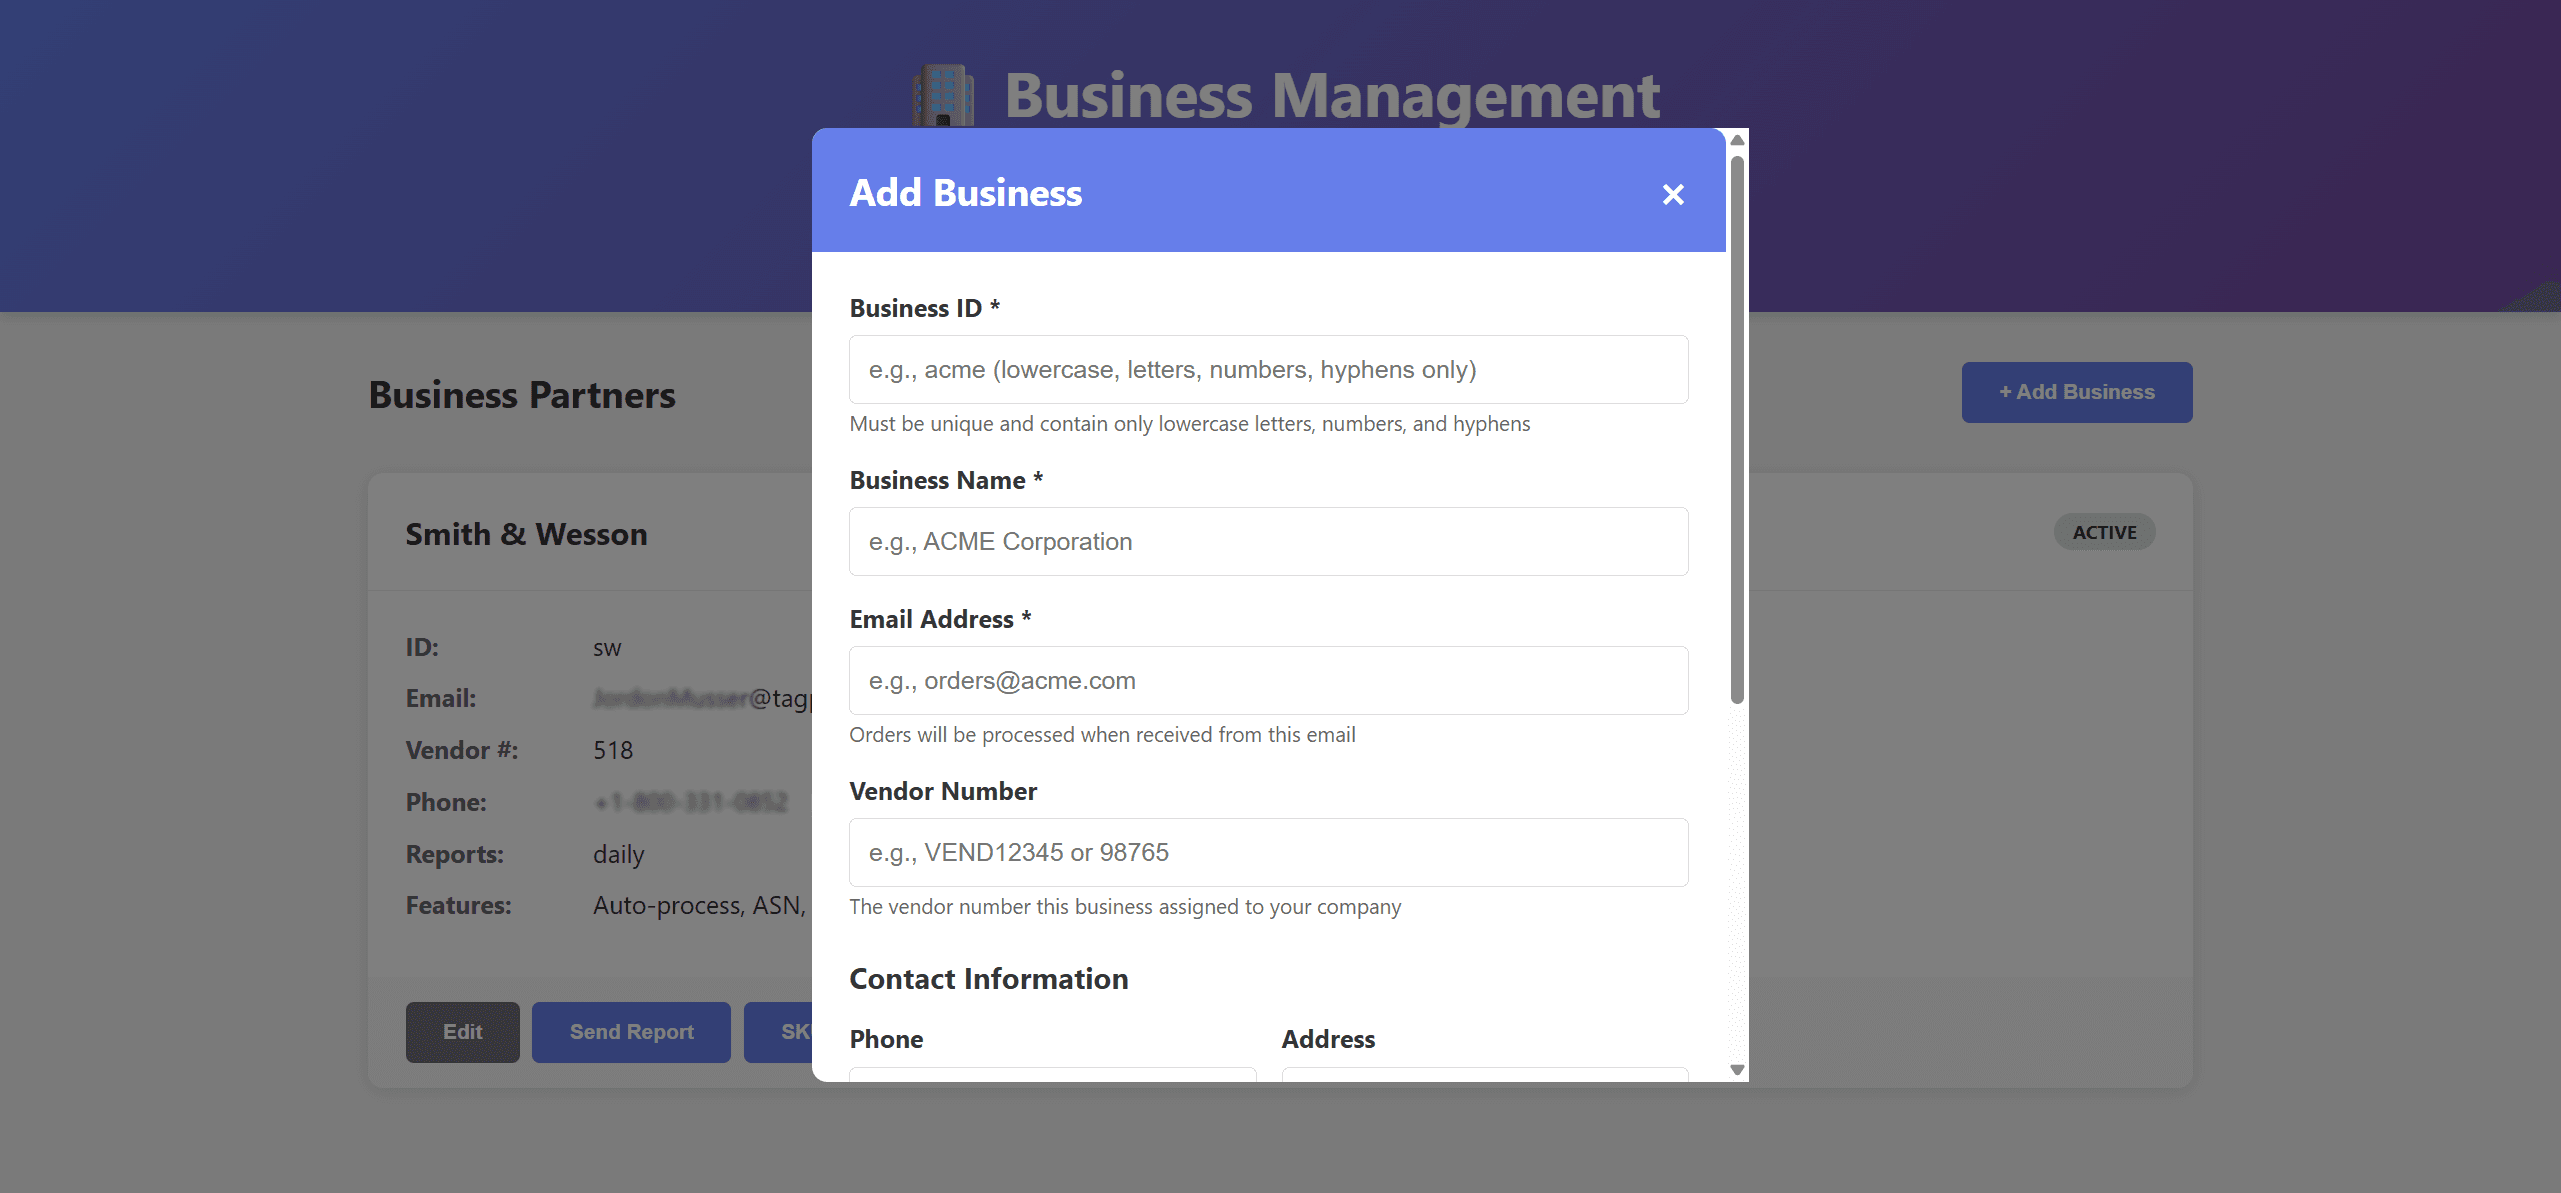Click the Business Management page title
The width and height of the screenshot is (2561, 1193).
tap(1331, 96)
